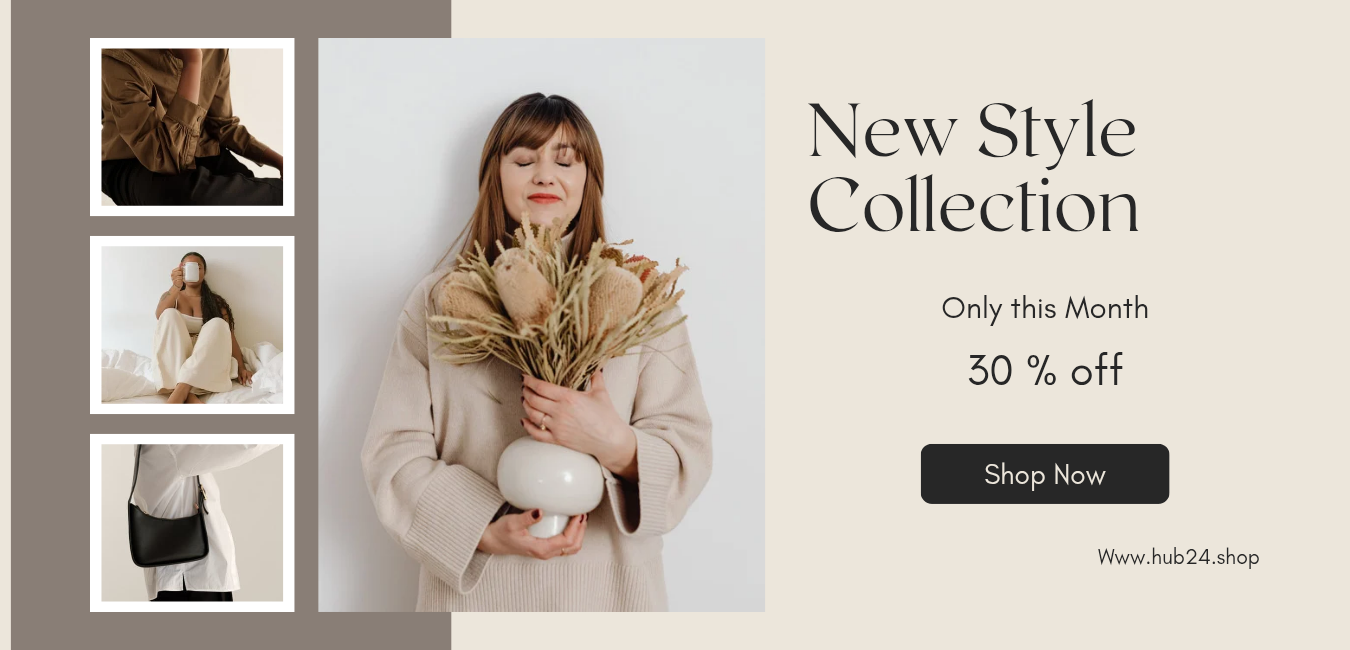Image resolution: width=1350 pixels, height=650 pixels.
Task: Click the white round vase in the photo
Action: coord(550,480)
